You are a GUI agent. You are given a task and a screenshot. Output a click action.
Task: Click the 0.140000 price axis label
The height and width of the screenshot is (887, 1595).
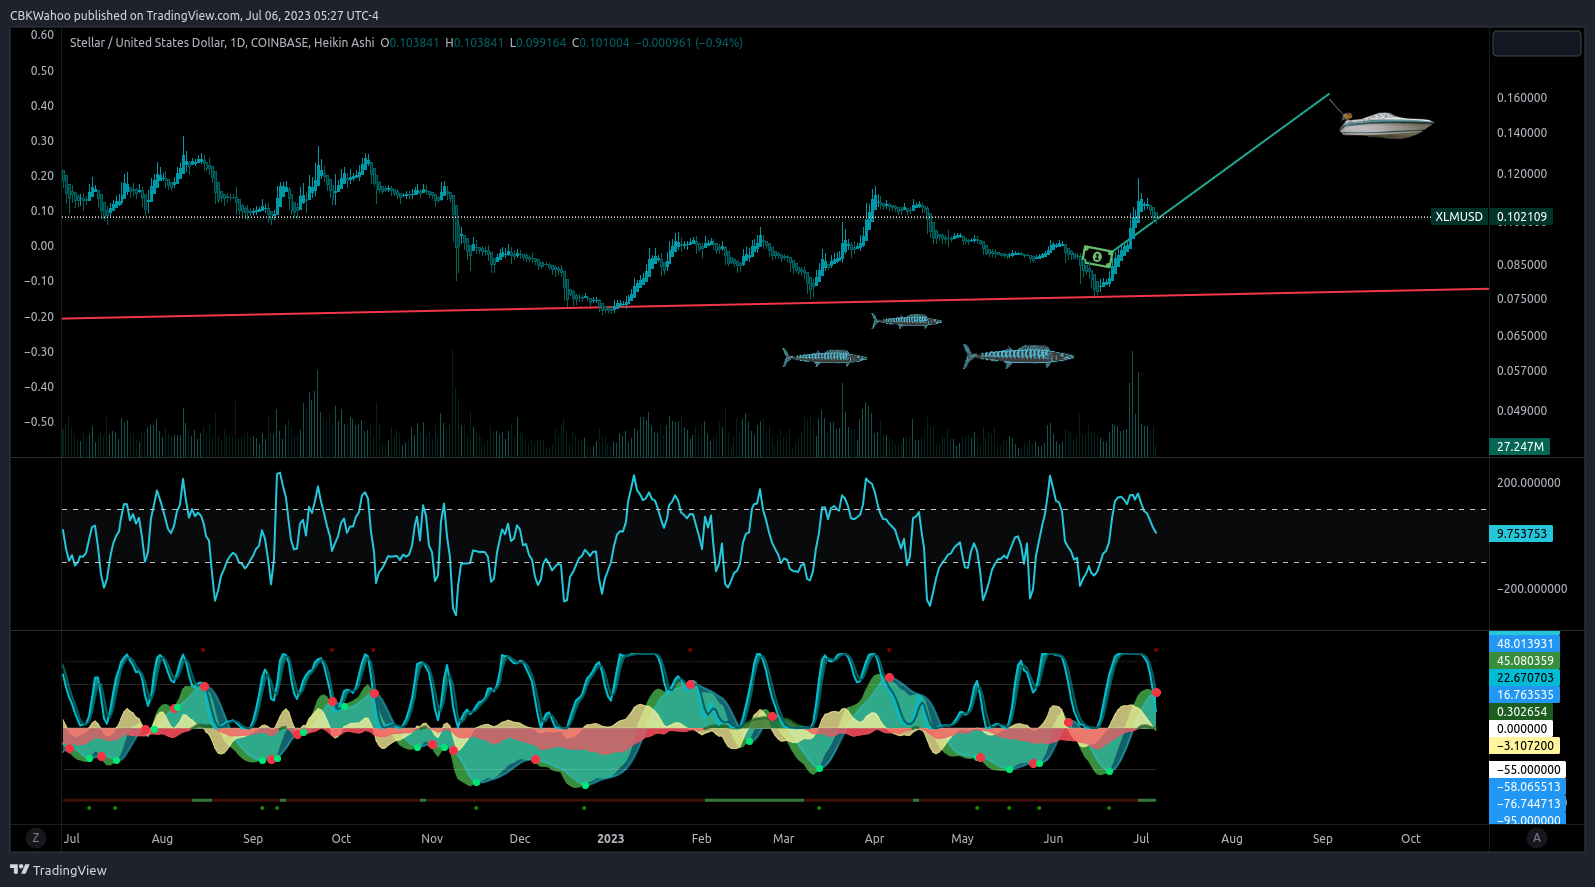point(1522,133)
